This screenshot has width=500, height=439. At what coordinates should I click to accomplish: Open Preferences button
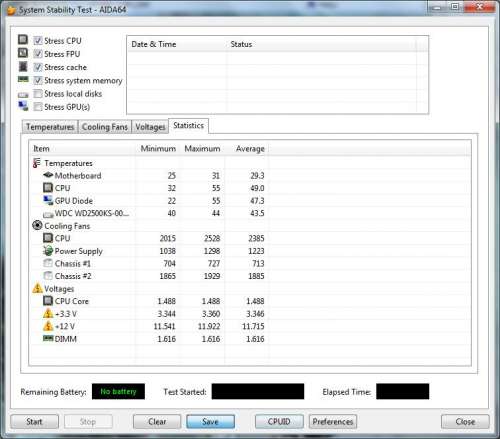pyautogui.click(x=333, y=422)
